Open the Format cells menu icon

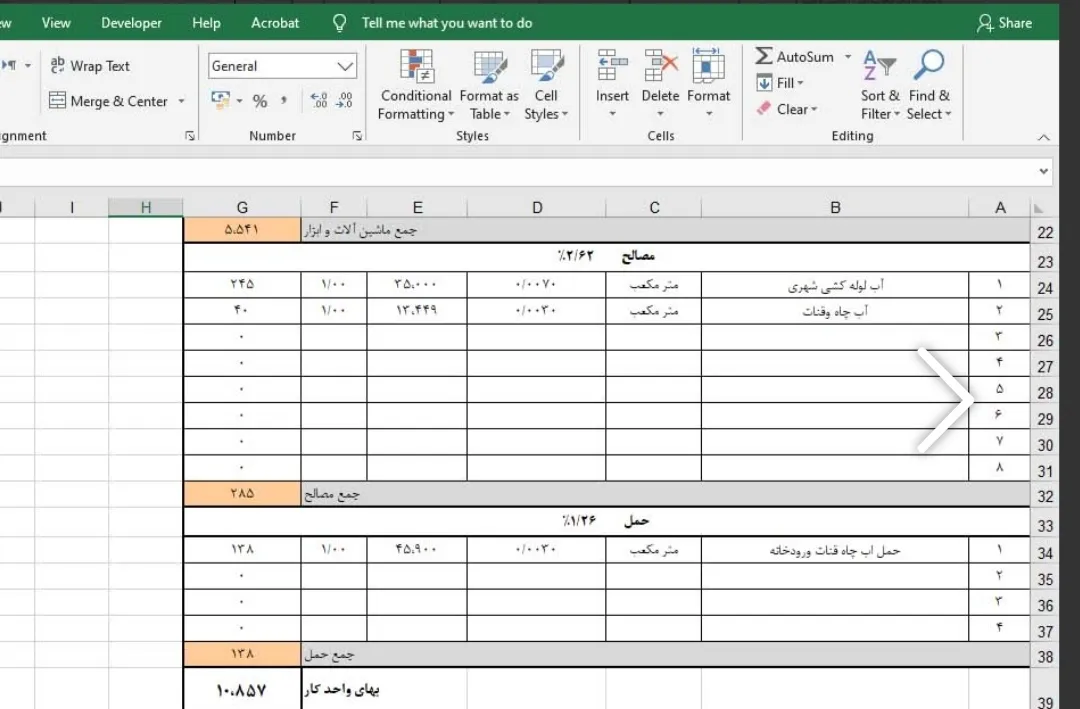[708, 67]
